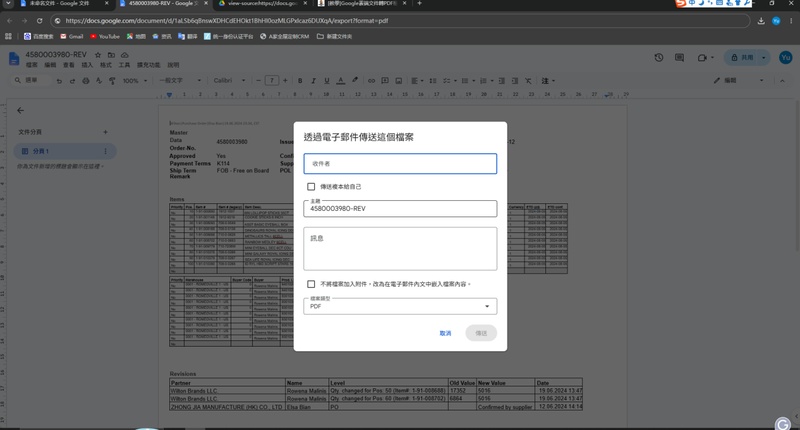Viewport: 800px width, 430px height.
Task: Open the View menu (查看)
Action: [x=68, y=65]
